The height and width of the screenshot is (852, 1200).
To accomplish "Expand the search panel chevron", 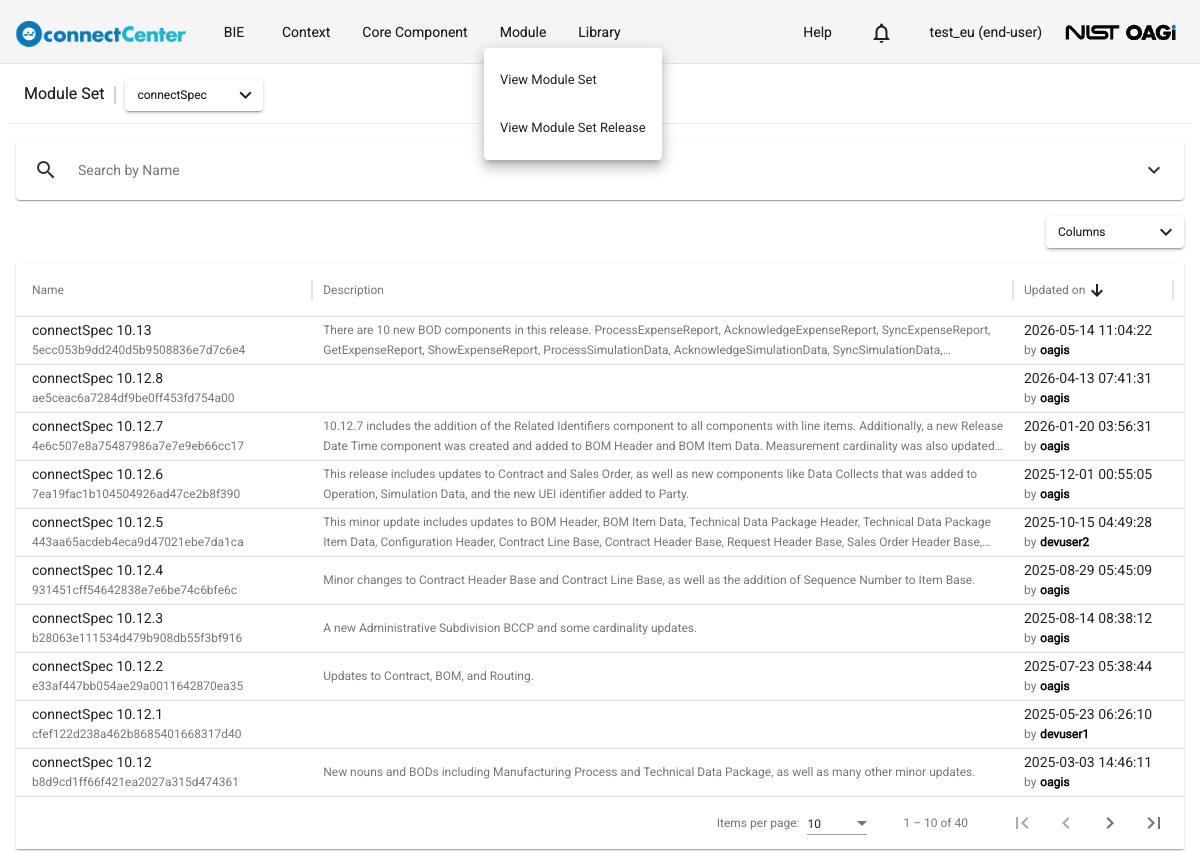I will [1154, 170].
